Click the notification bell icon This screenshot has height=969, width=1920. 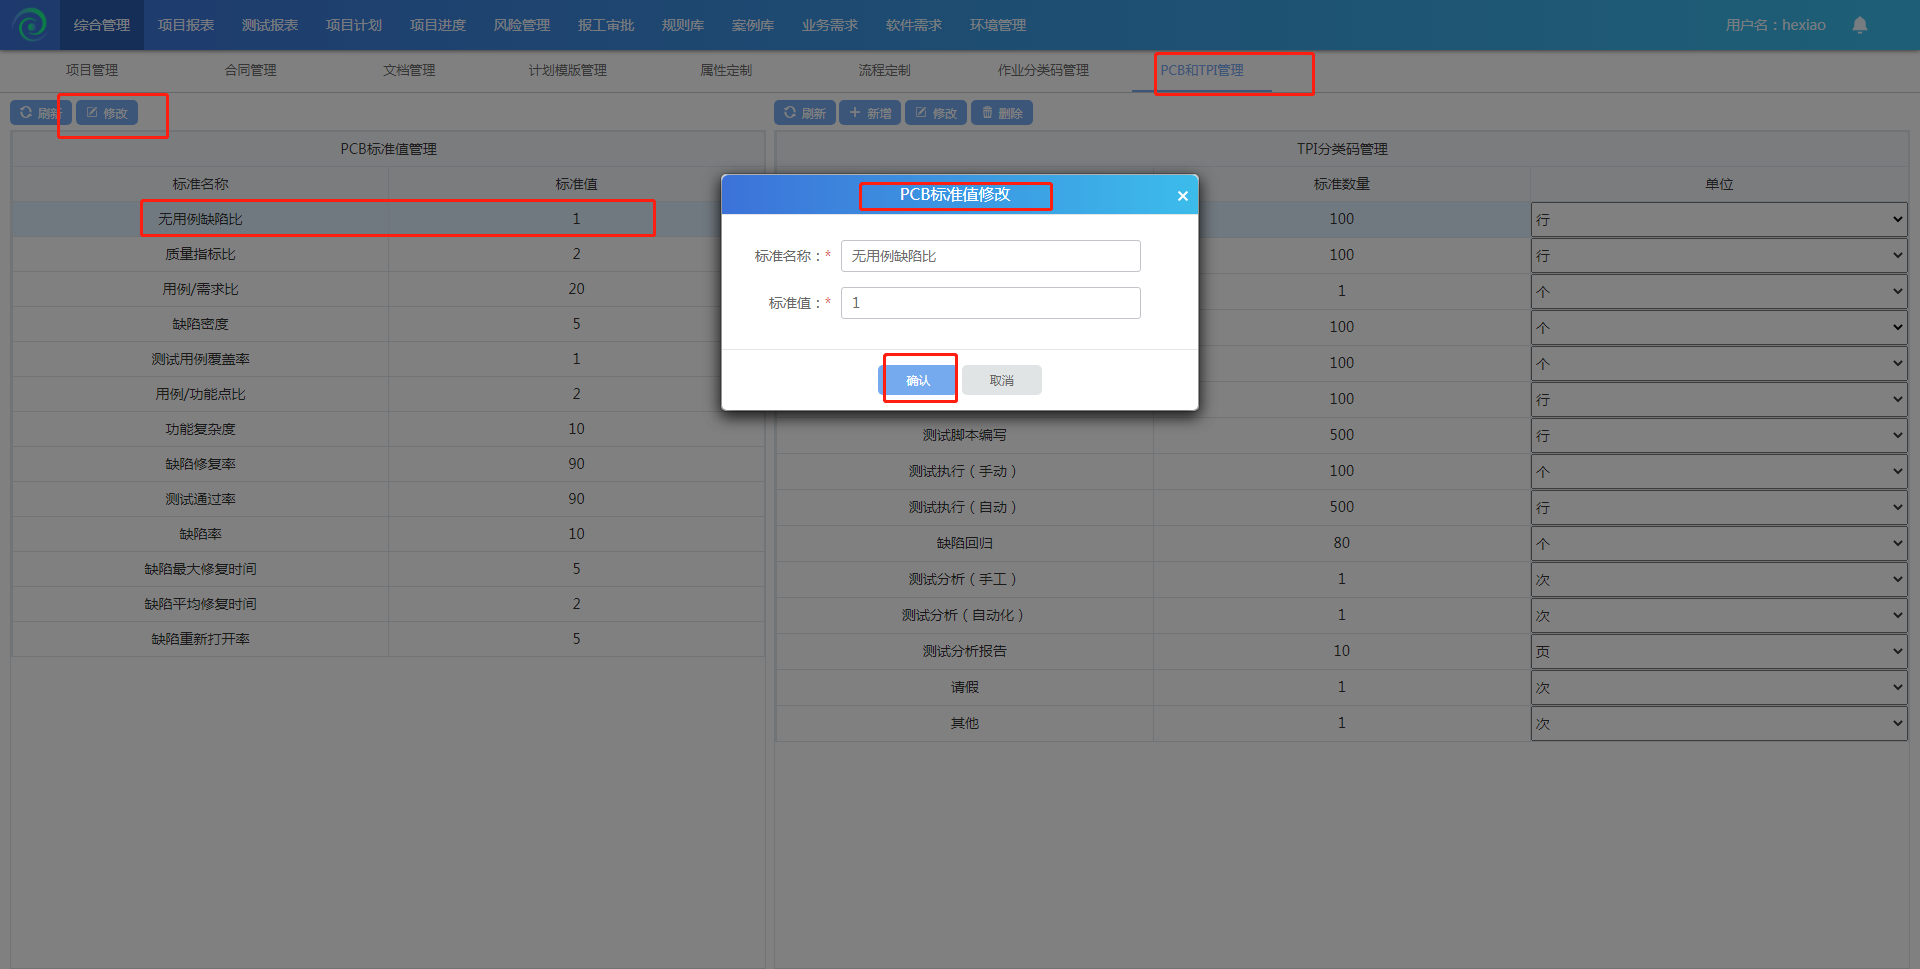[x=1859, y=25]
